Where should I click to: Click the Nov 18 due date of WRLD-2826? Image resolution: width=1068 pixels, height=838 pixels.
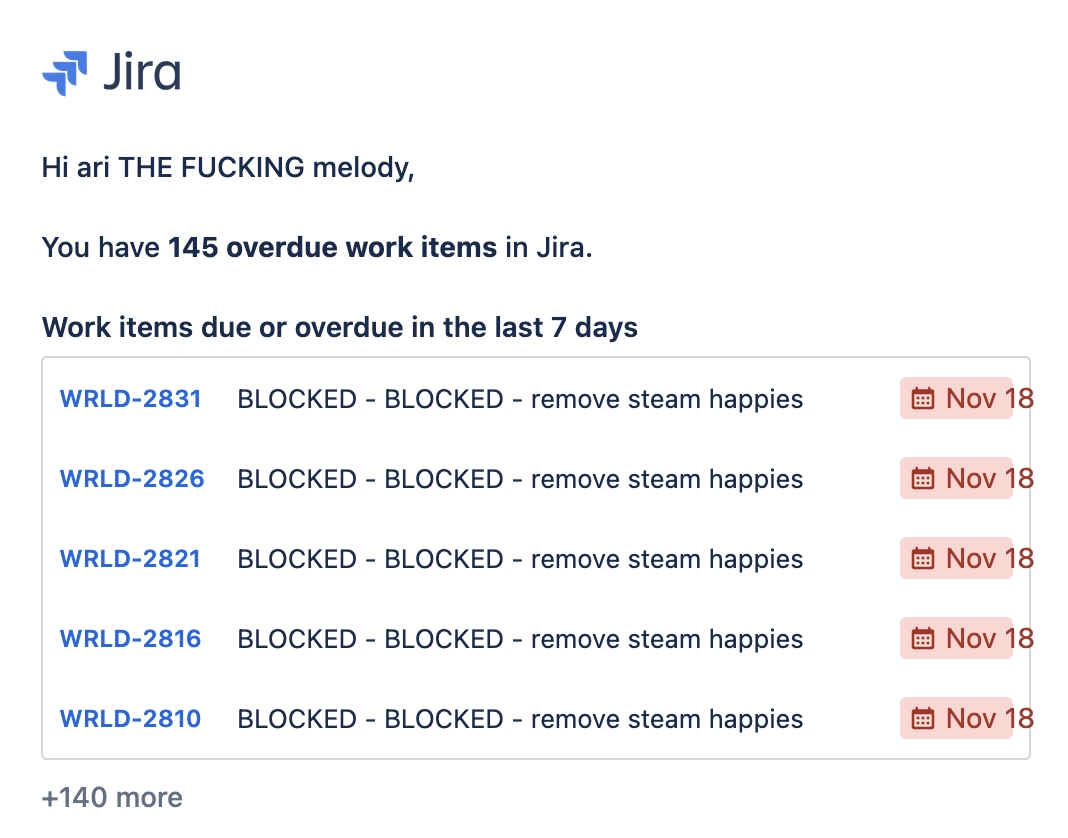click(x=990, y=478)
